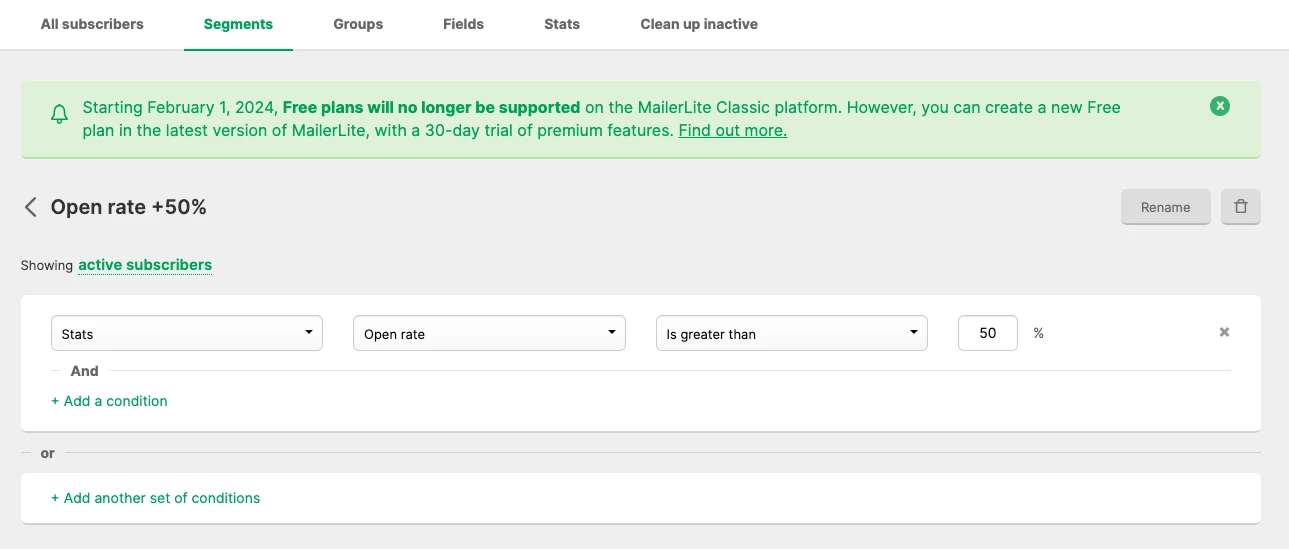Open the Open rate field dropdown
1289x549 pixels.
489,333
